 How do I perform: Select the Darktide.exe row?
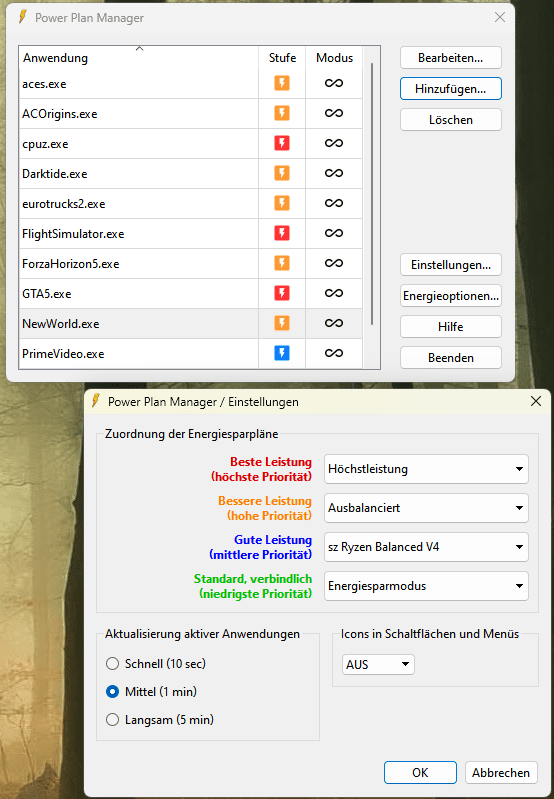pyautogui.click(x=191, y=174)
